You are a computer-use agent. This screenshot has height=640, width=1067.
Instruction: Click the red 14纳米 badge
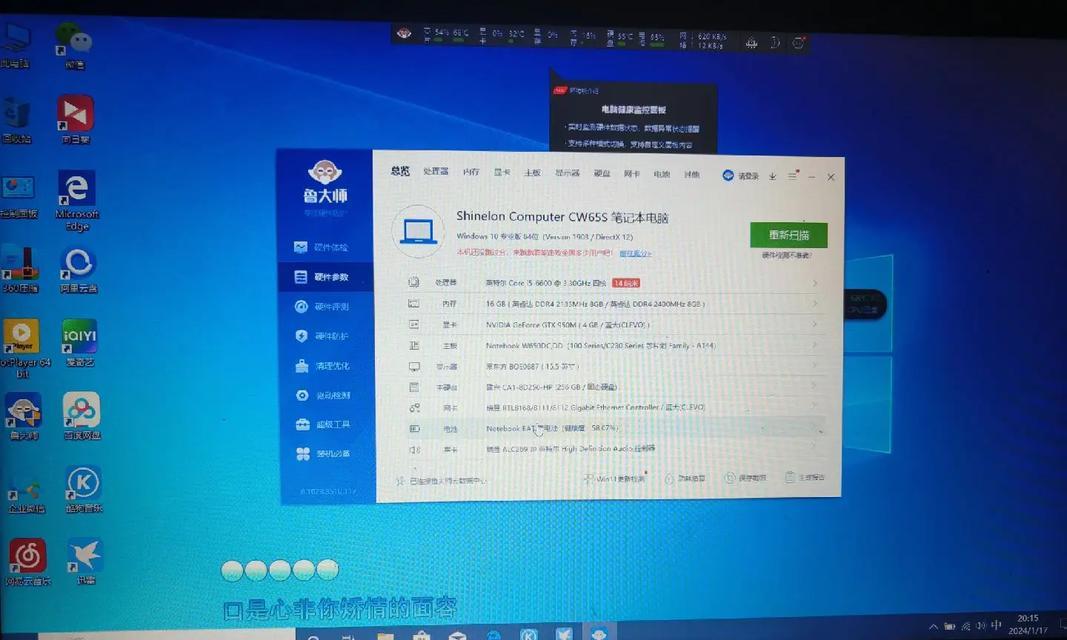click(625, 283)
